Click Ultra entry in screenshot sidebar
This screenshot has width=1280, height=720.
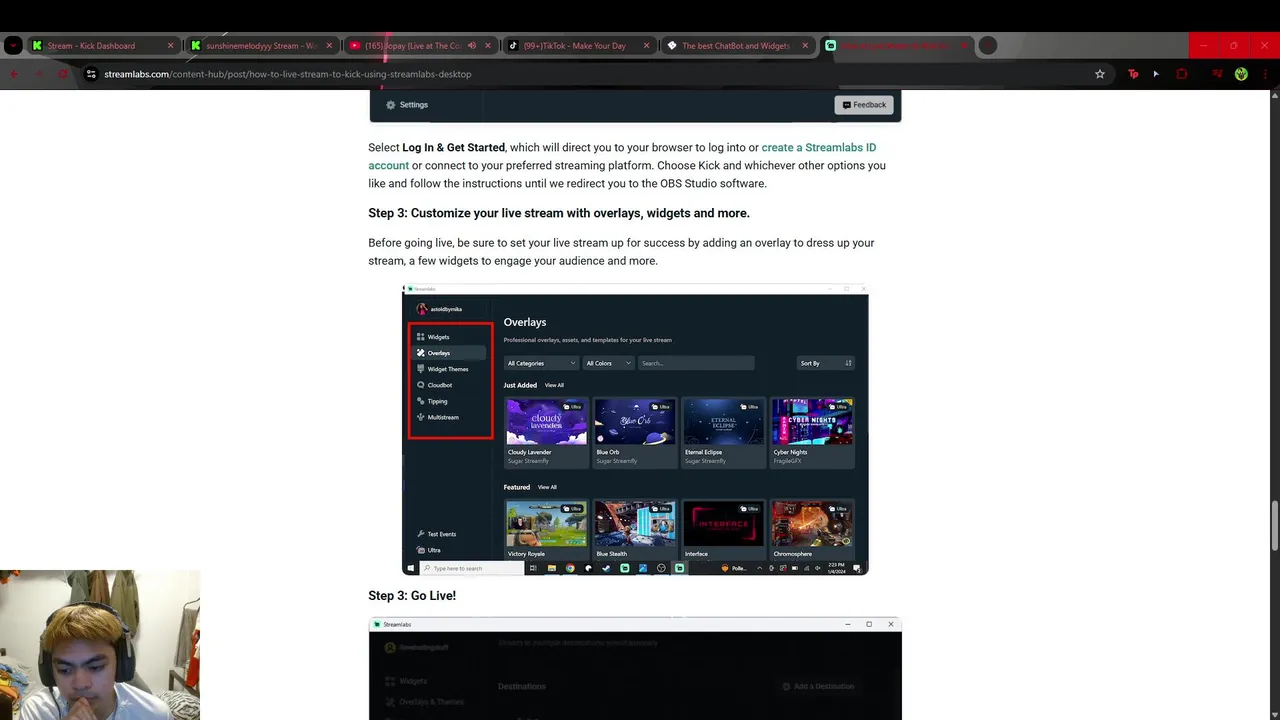pos(428,550)
